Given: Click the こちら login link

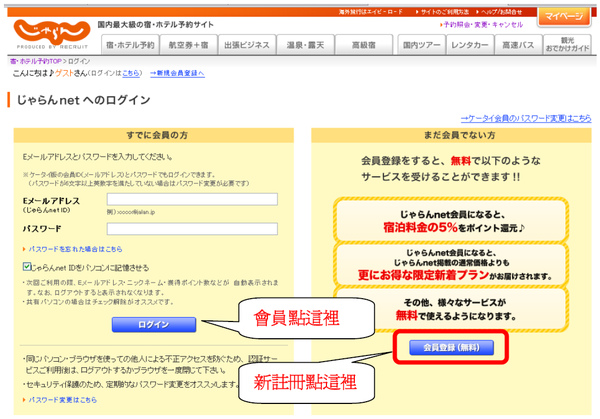Looking at the screenshot, I should 130,73.
